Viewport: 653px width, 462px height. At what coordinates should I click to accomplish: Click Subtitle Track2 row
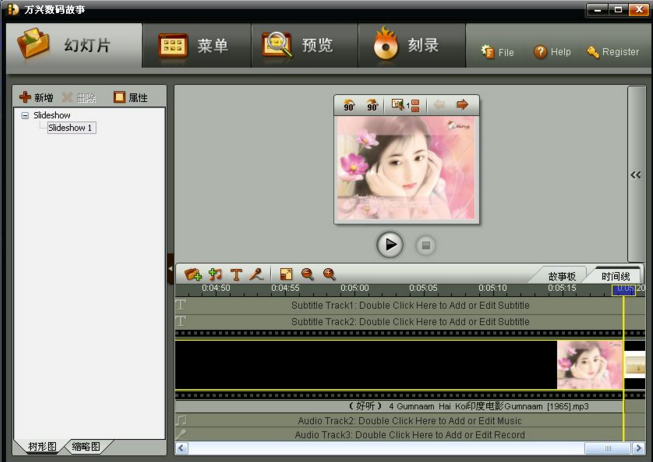410,322
